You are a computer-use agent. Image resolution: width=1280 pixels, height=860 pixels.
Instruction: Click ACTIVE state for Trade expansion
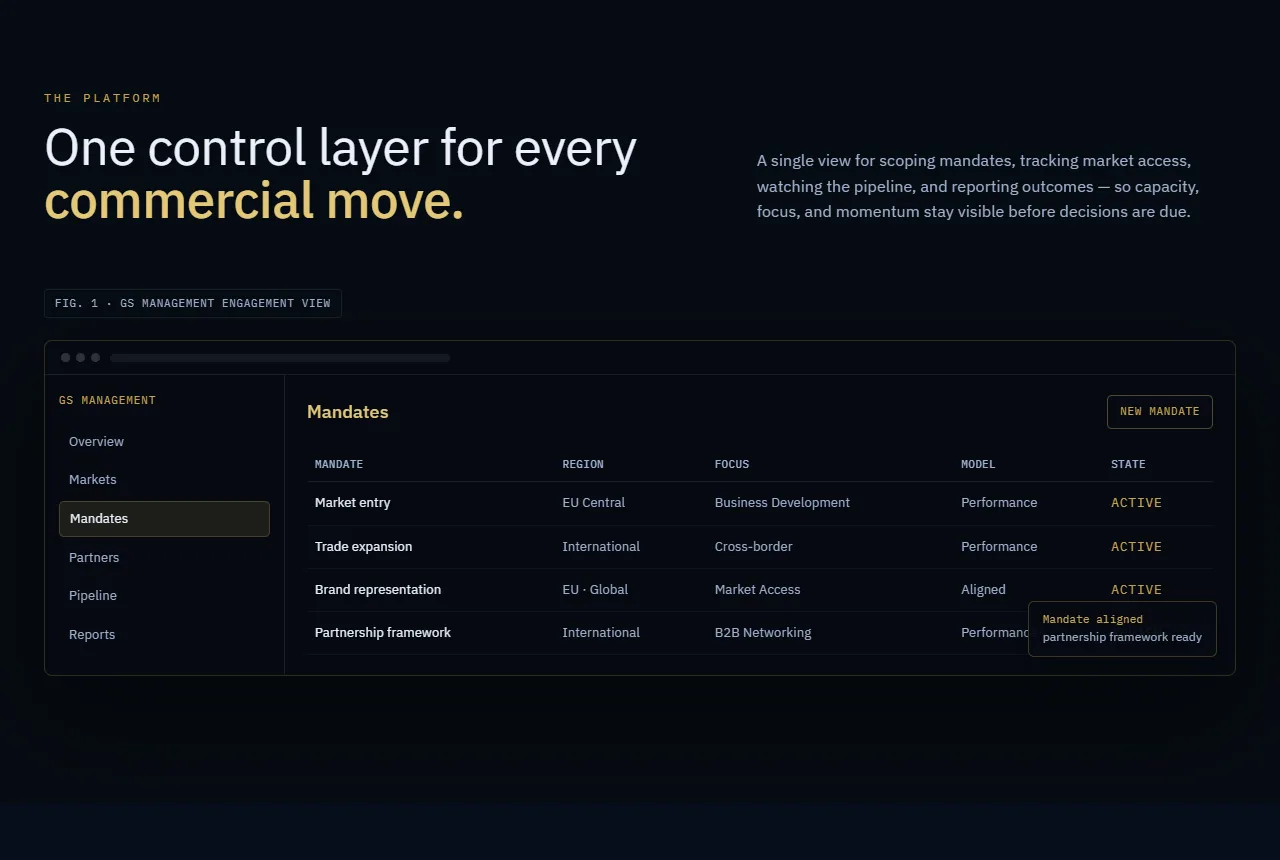(x=1136, y=547)
